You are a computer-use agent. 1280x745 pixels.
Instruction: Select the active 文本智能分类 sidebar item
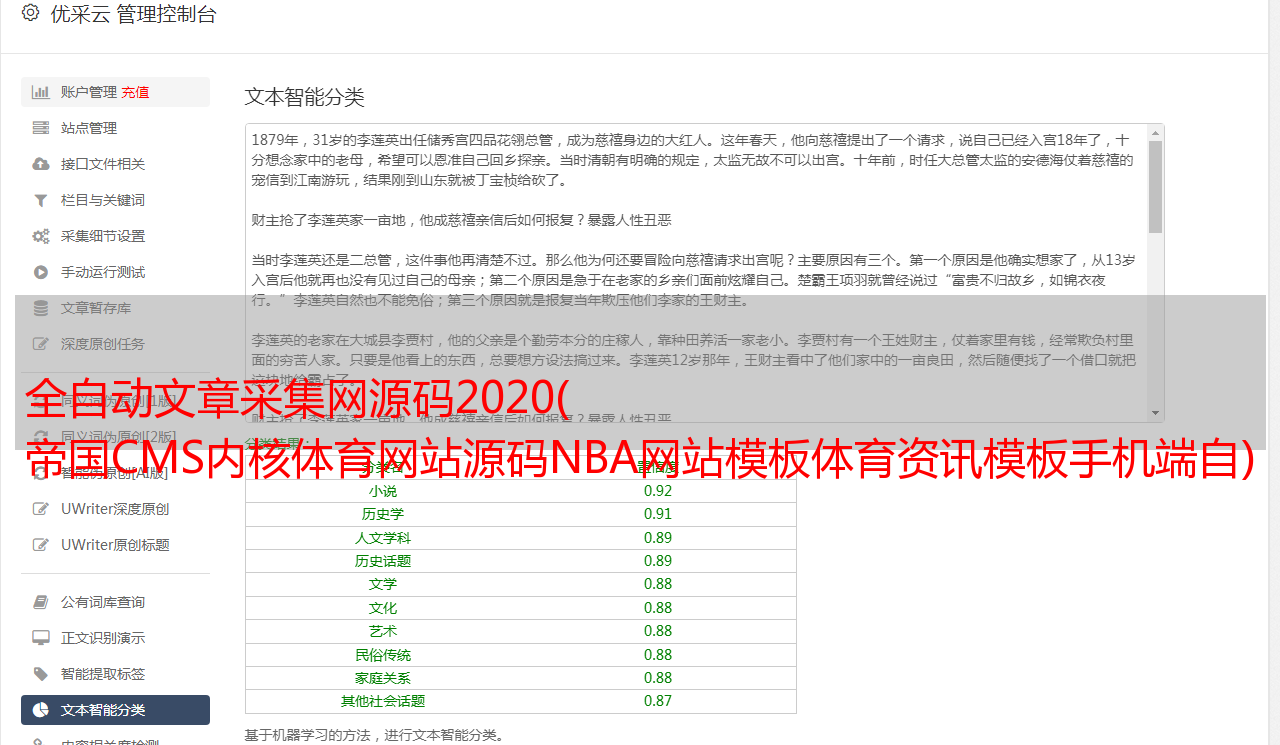click(115, 710)
